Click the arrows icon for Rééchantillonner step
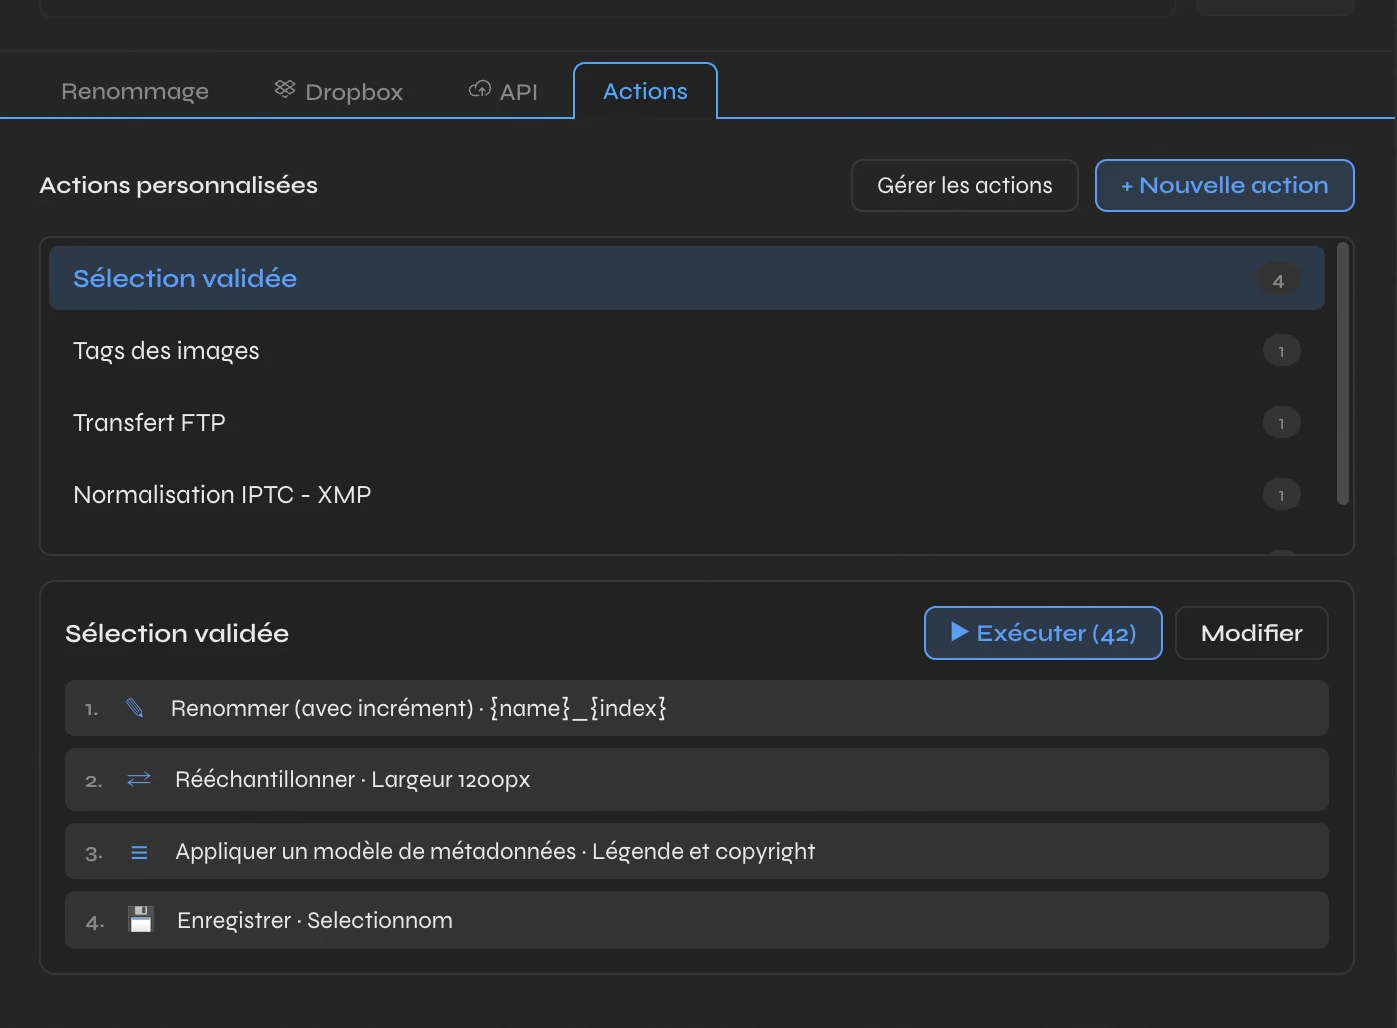 pyautogui.click(x=139, y=779)
